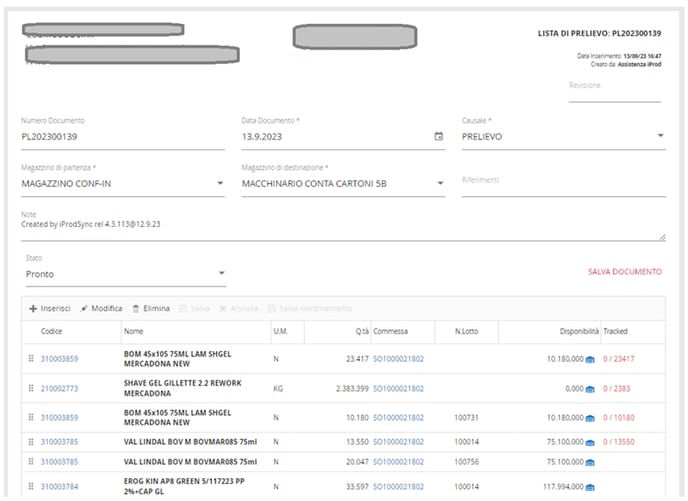Sort by Commessa column header

[391, 332]
